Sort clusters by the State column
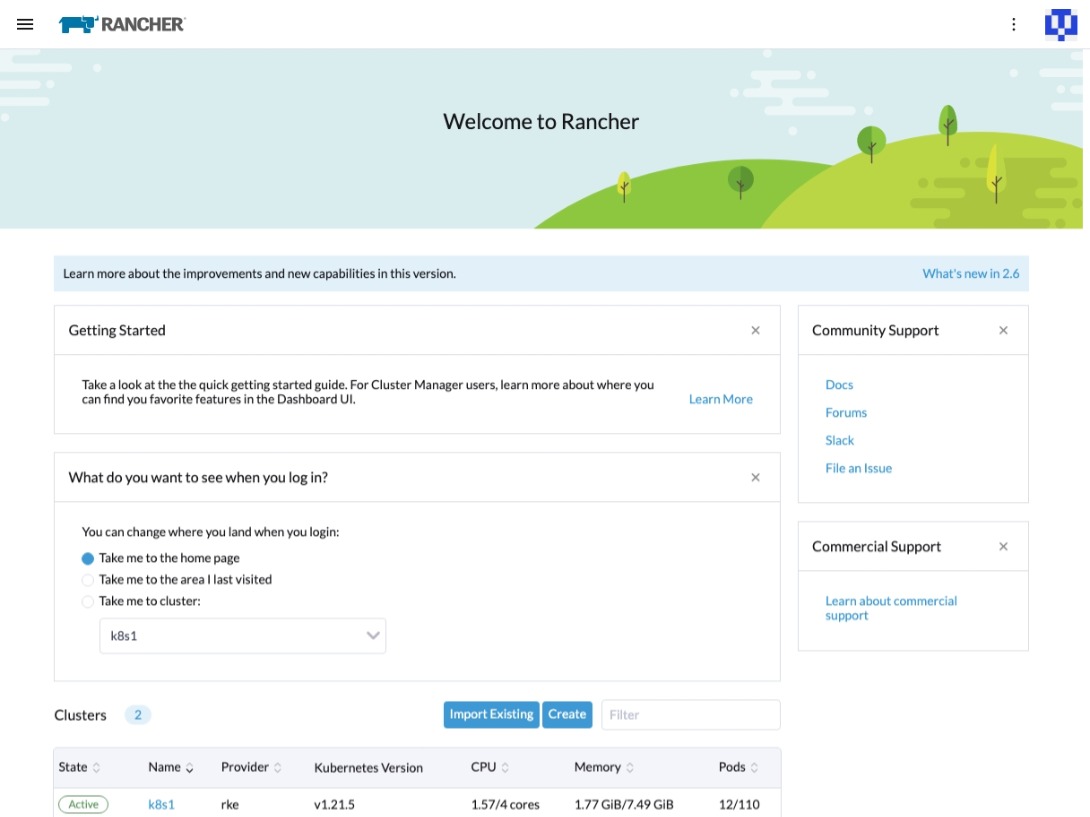Image resolution: width=1090 pixels, height=817 pixels. (x=79, y=767)
